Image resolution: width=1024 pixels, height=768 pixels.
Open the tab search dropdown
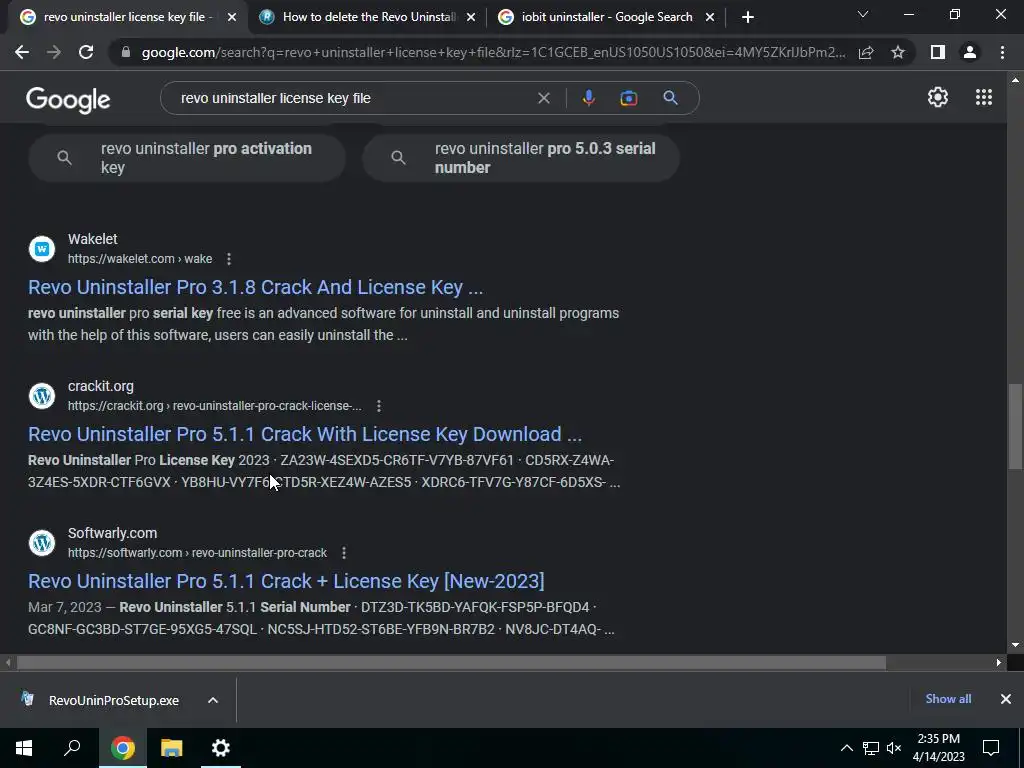[863, 14]
